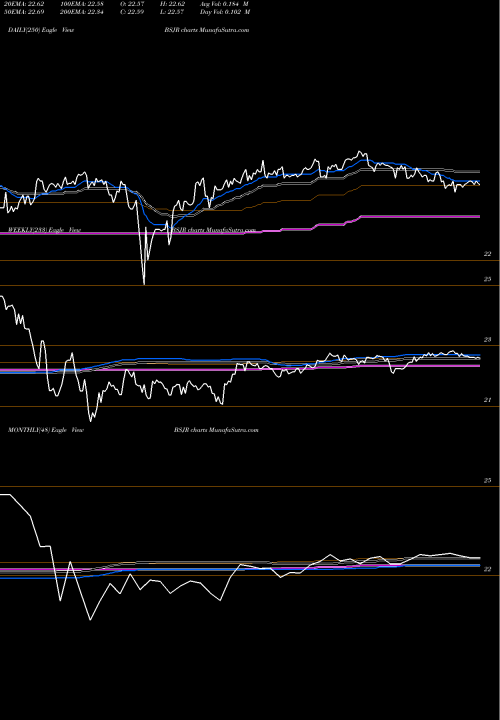Click the MONTHLY(48) Eagle View label
This screenshot has width=500, height=720.
click(x=46, y=430)
